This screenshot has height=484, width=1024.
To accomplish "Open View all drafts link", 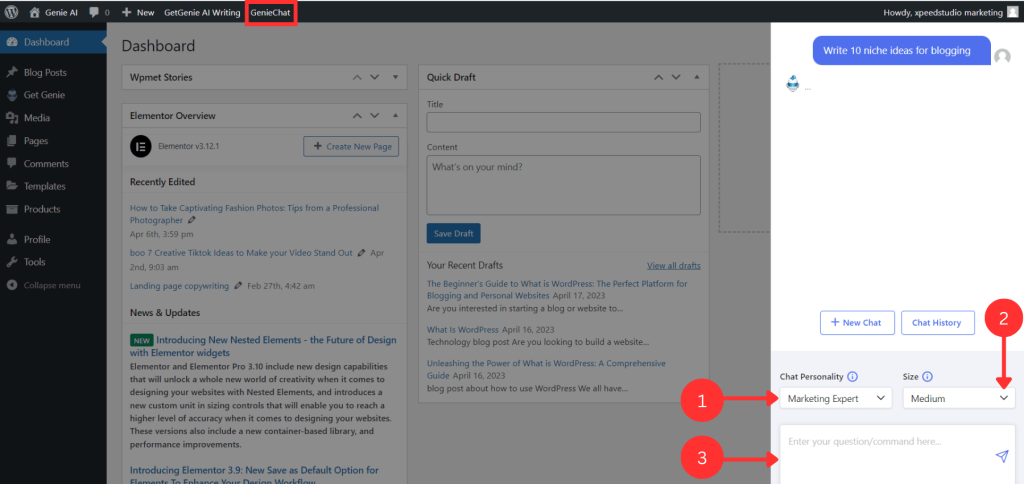I will 674,266.
